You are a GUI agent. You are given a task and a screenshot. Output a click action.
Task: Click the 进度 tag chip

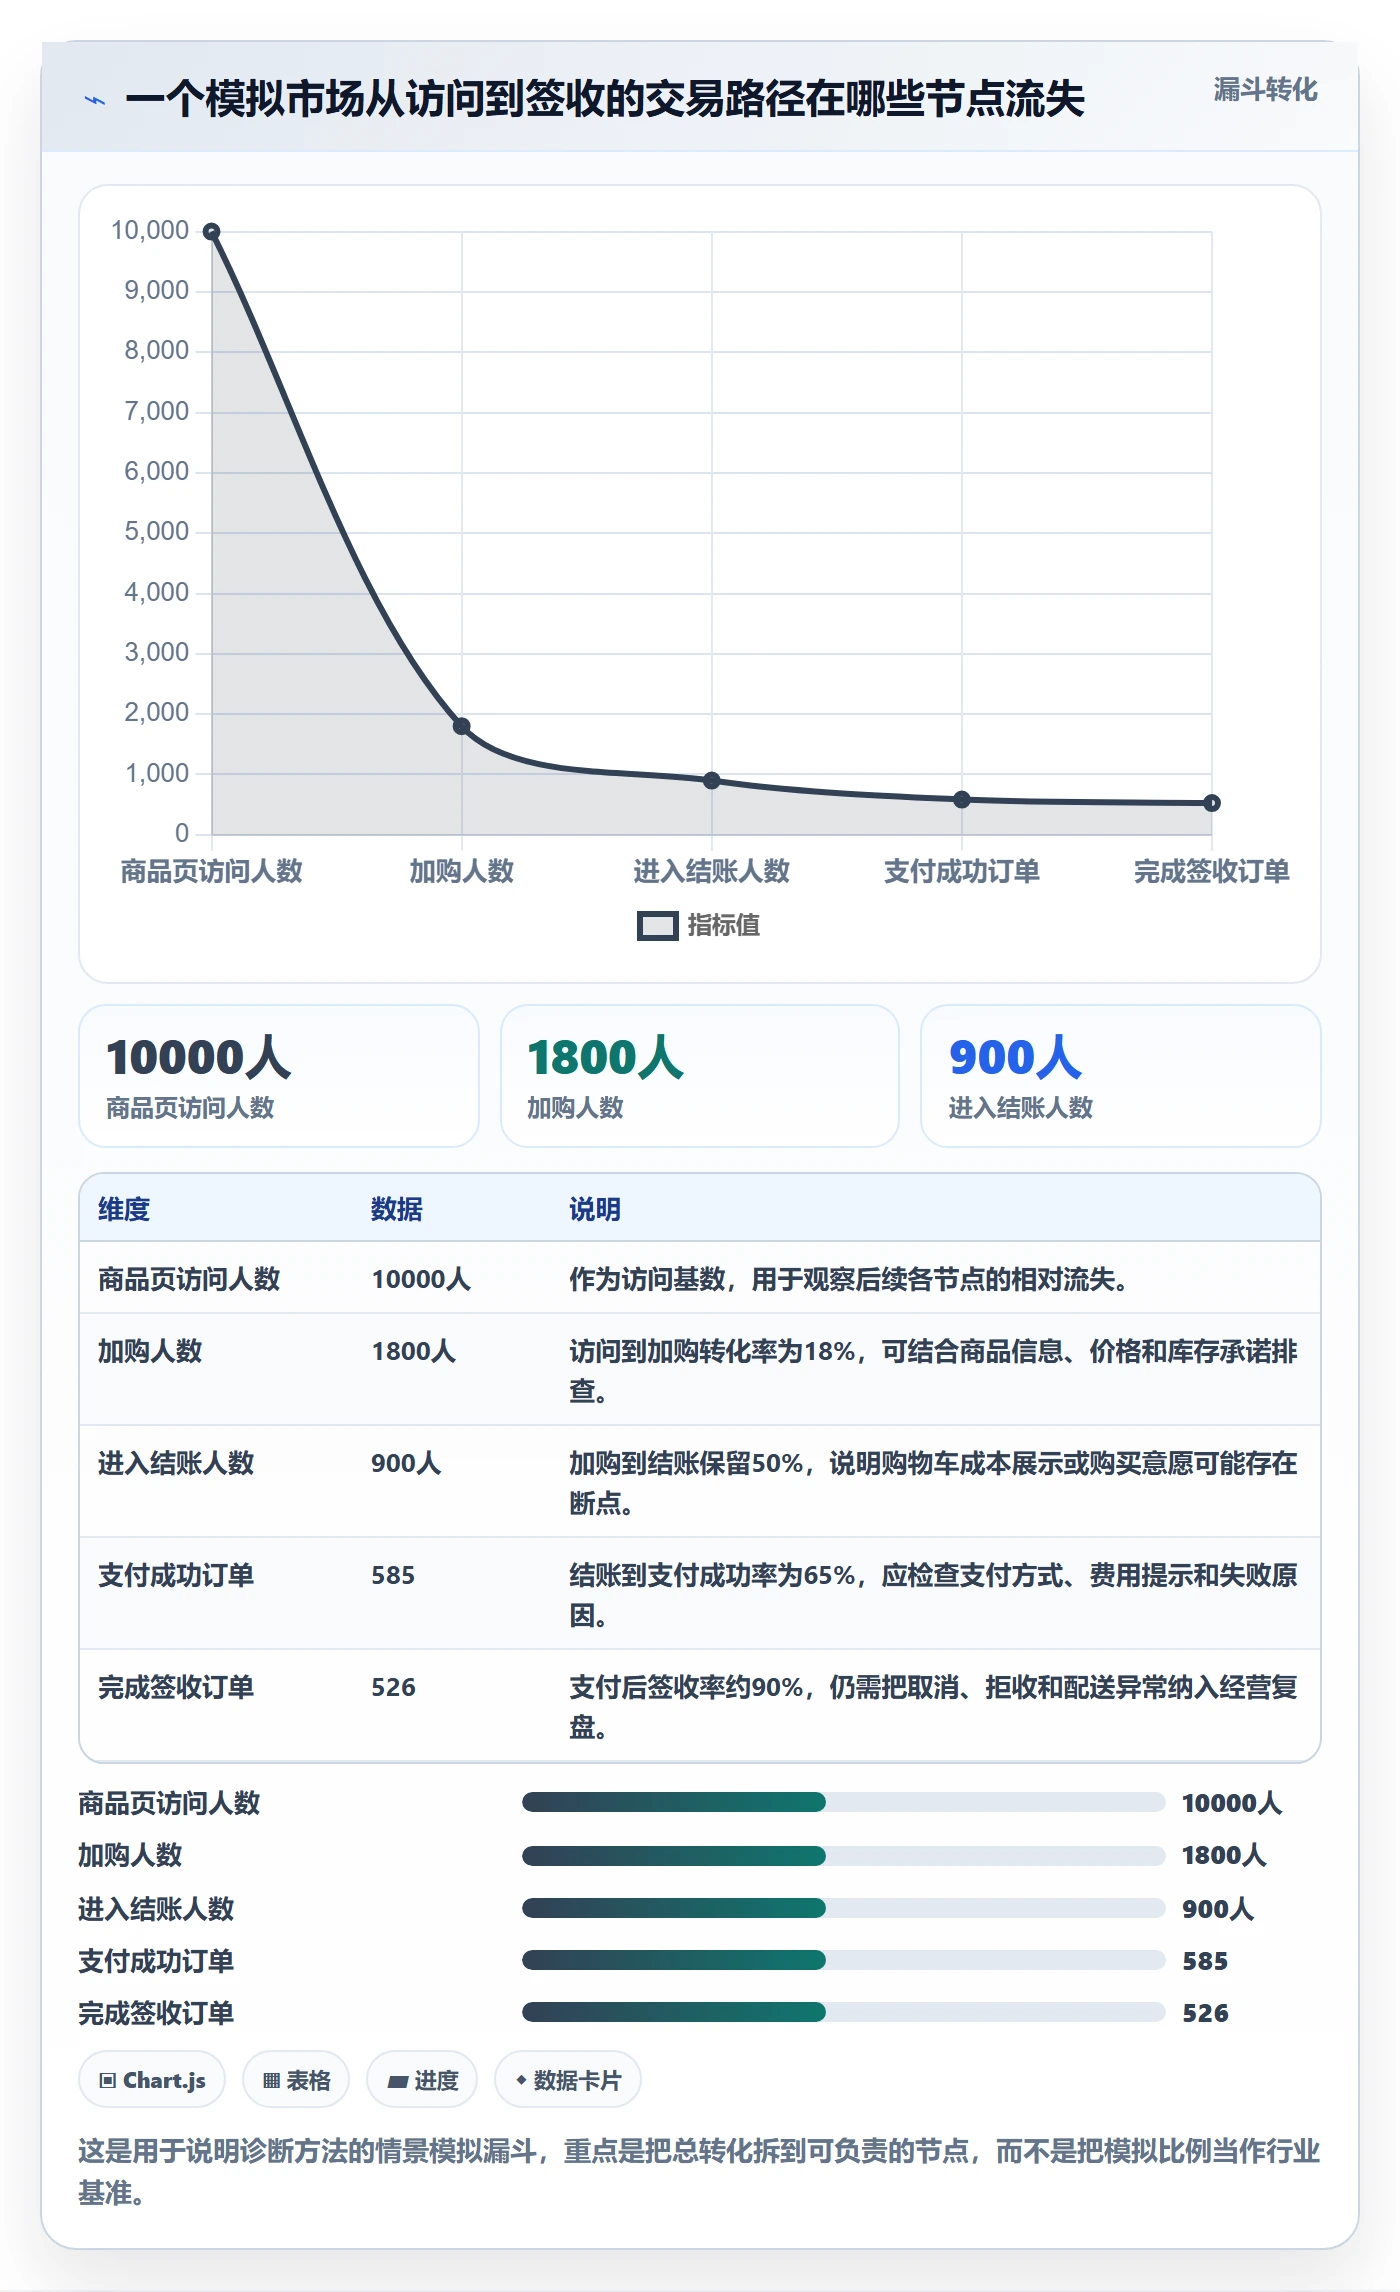pyautogui.click(x=422, y=2080)
